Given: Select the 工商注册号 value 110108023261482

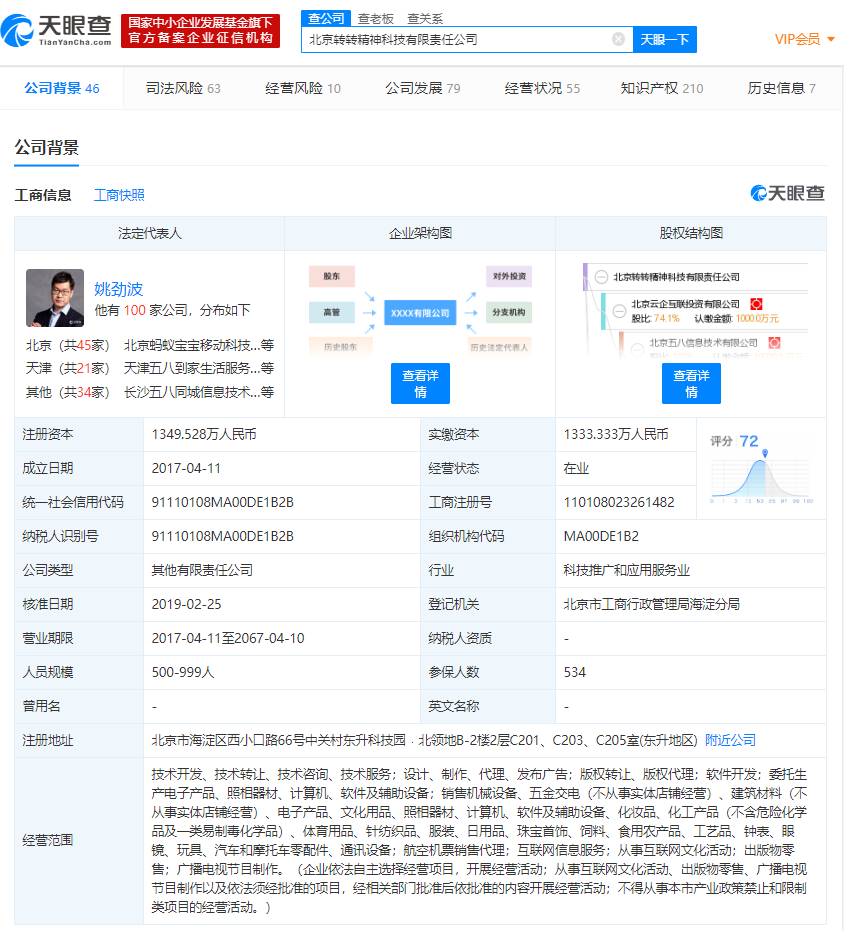Looking at the screenshot, I should click(x=619, y=502).
